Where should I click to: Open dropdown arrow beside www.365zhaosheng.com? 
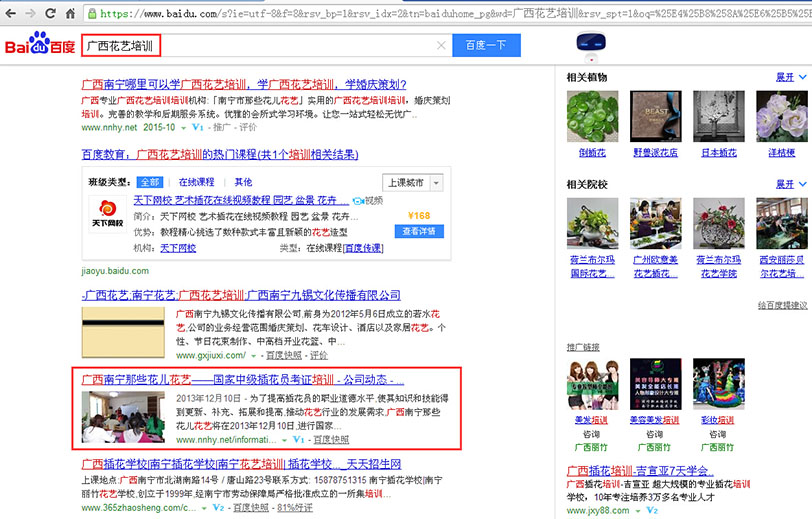pos(204,508)
